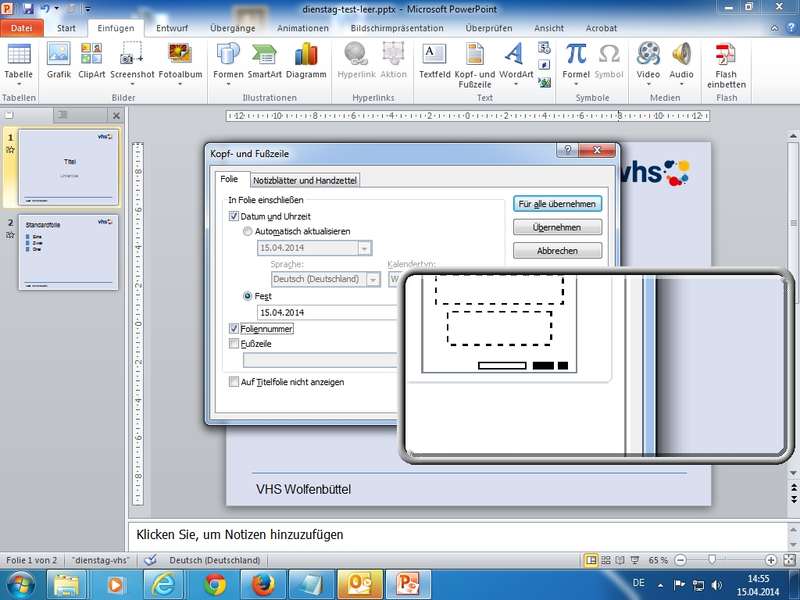The height and width of the screenshot is (600, 800).
Task: Open WordArt styles
Action: 515,60
